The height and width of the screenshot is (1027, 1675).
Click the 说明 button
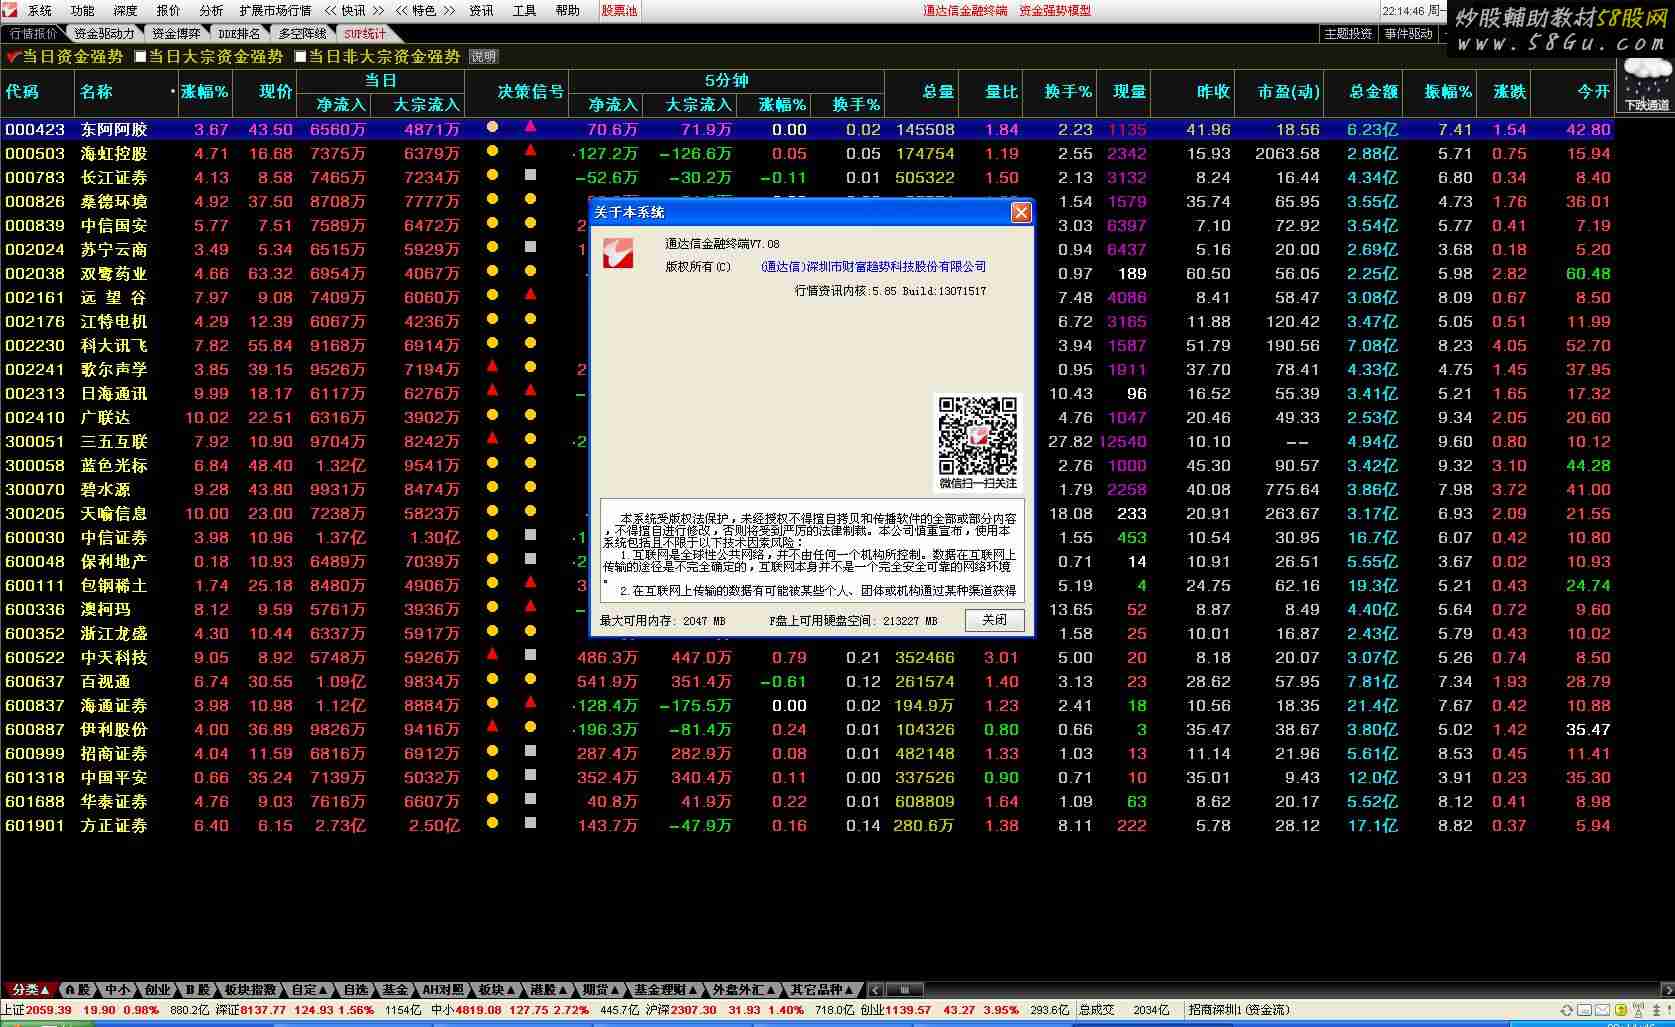click(x=483, y=57)
